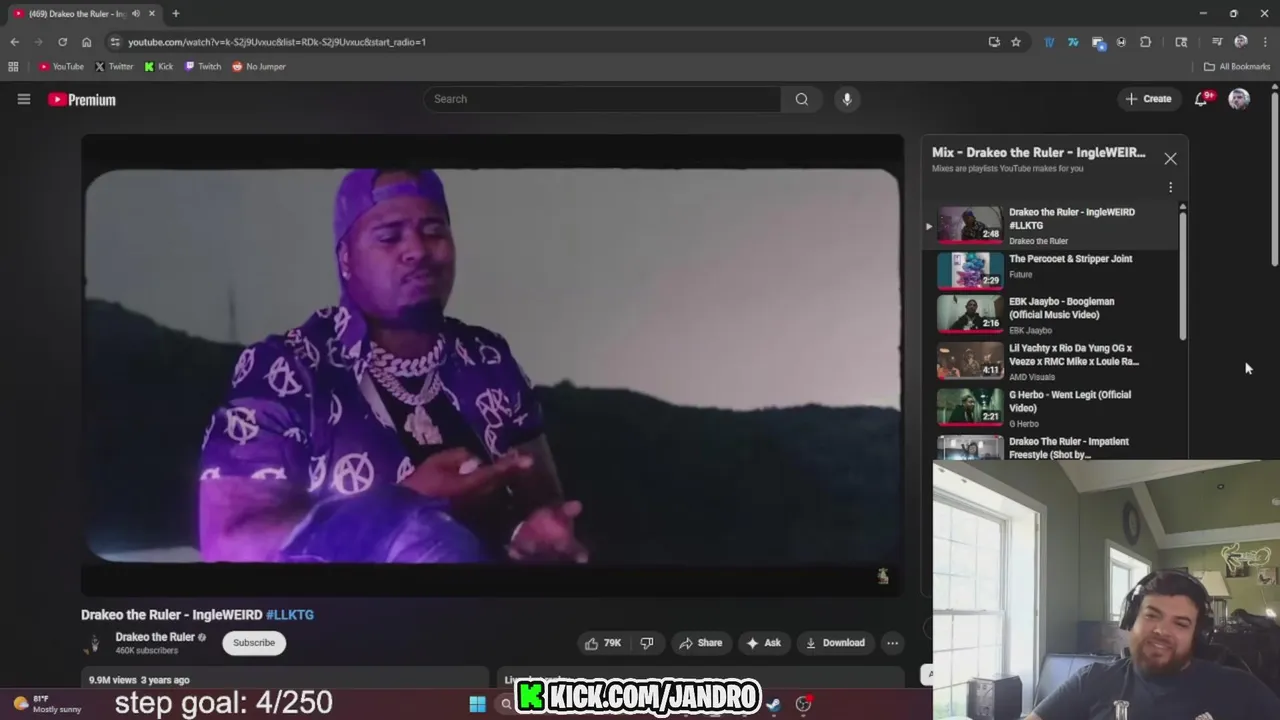The width and height of the screenshot is (1280, 720).
Task: Subscribe to Drakeo the Ruler
Action: [254, 643]
